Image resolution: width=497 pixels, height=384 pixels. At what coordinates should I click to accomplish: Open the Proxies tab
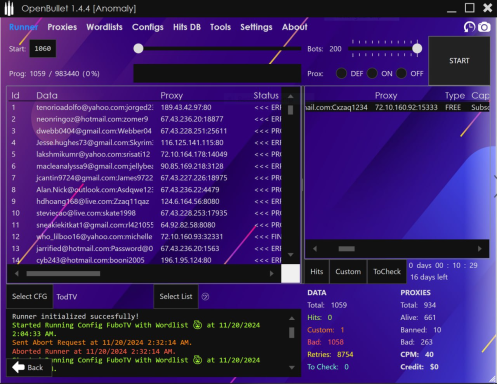click(62, 27)
